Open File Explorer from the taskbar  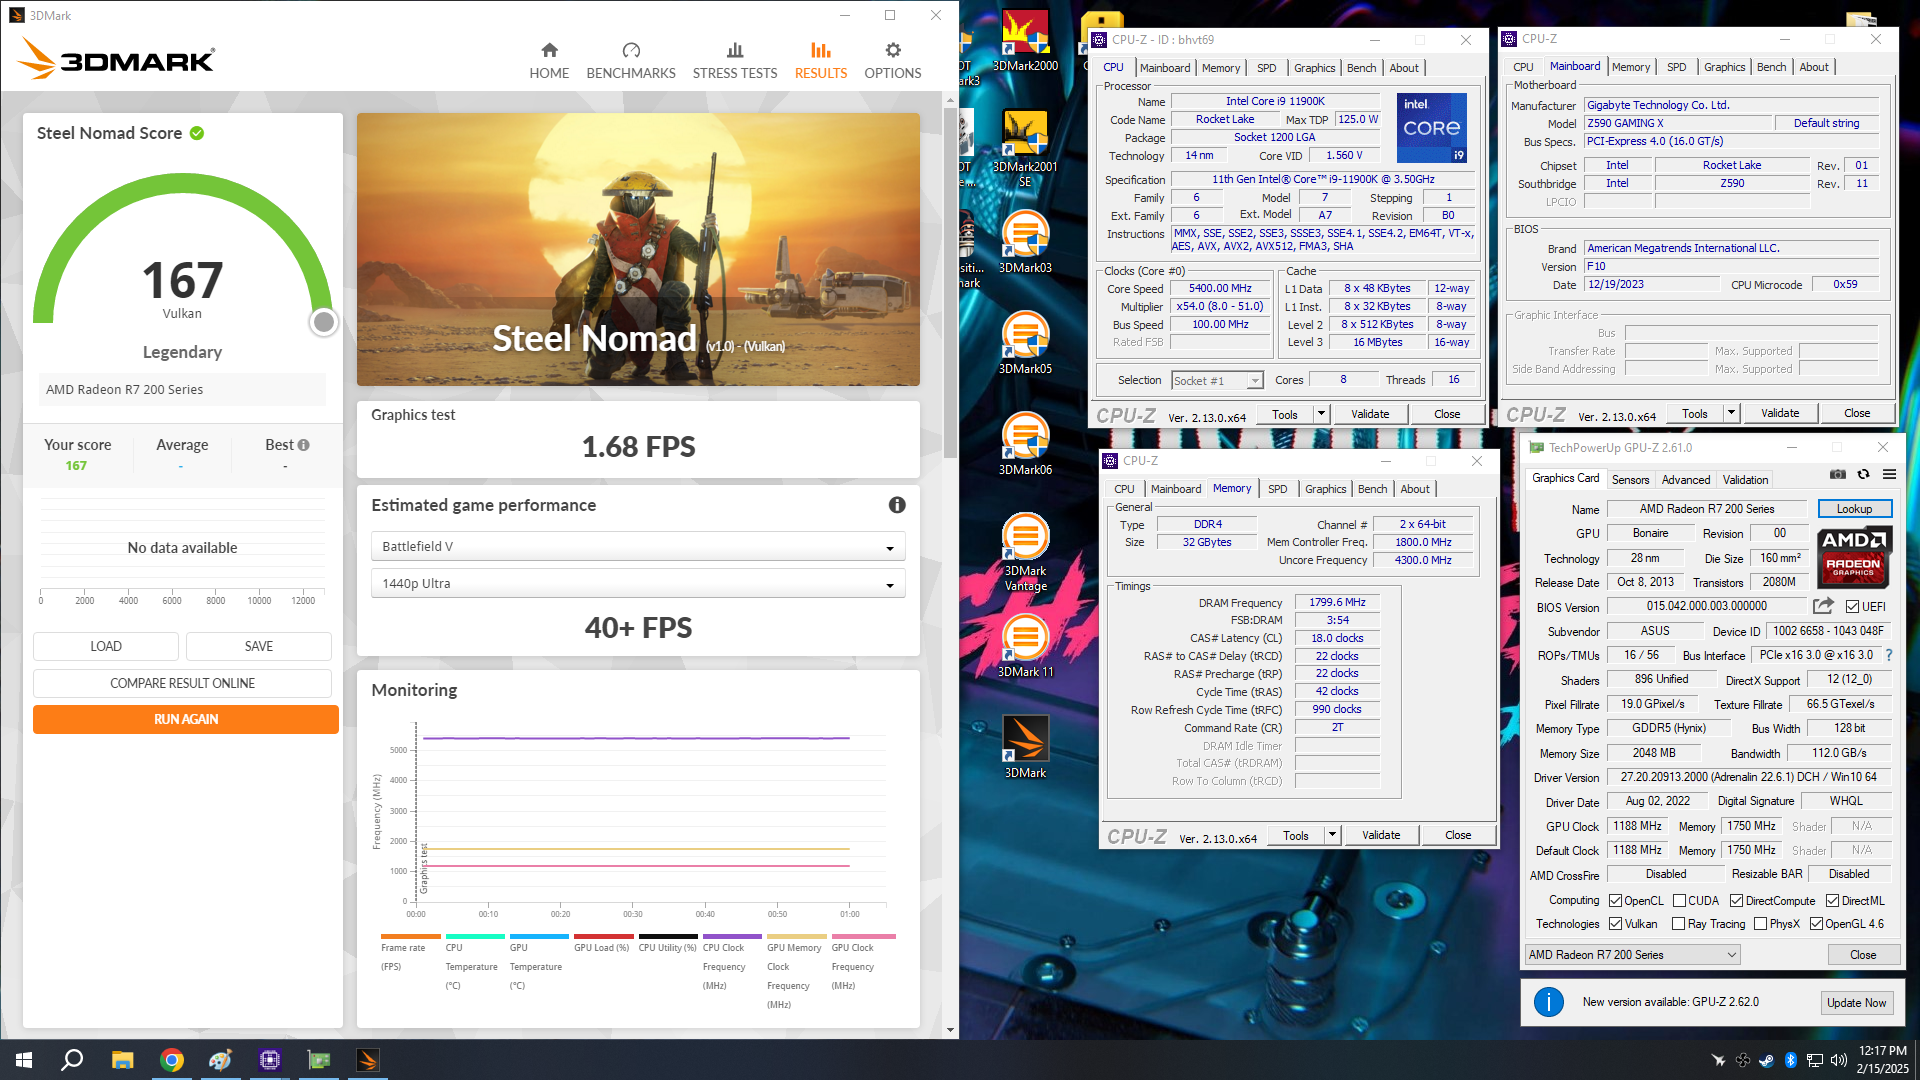122,1060
